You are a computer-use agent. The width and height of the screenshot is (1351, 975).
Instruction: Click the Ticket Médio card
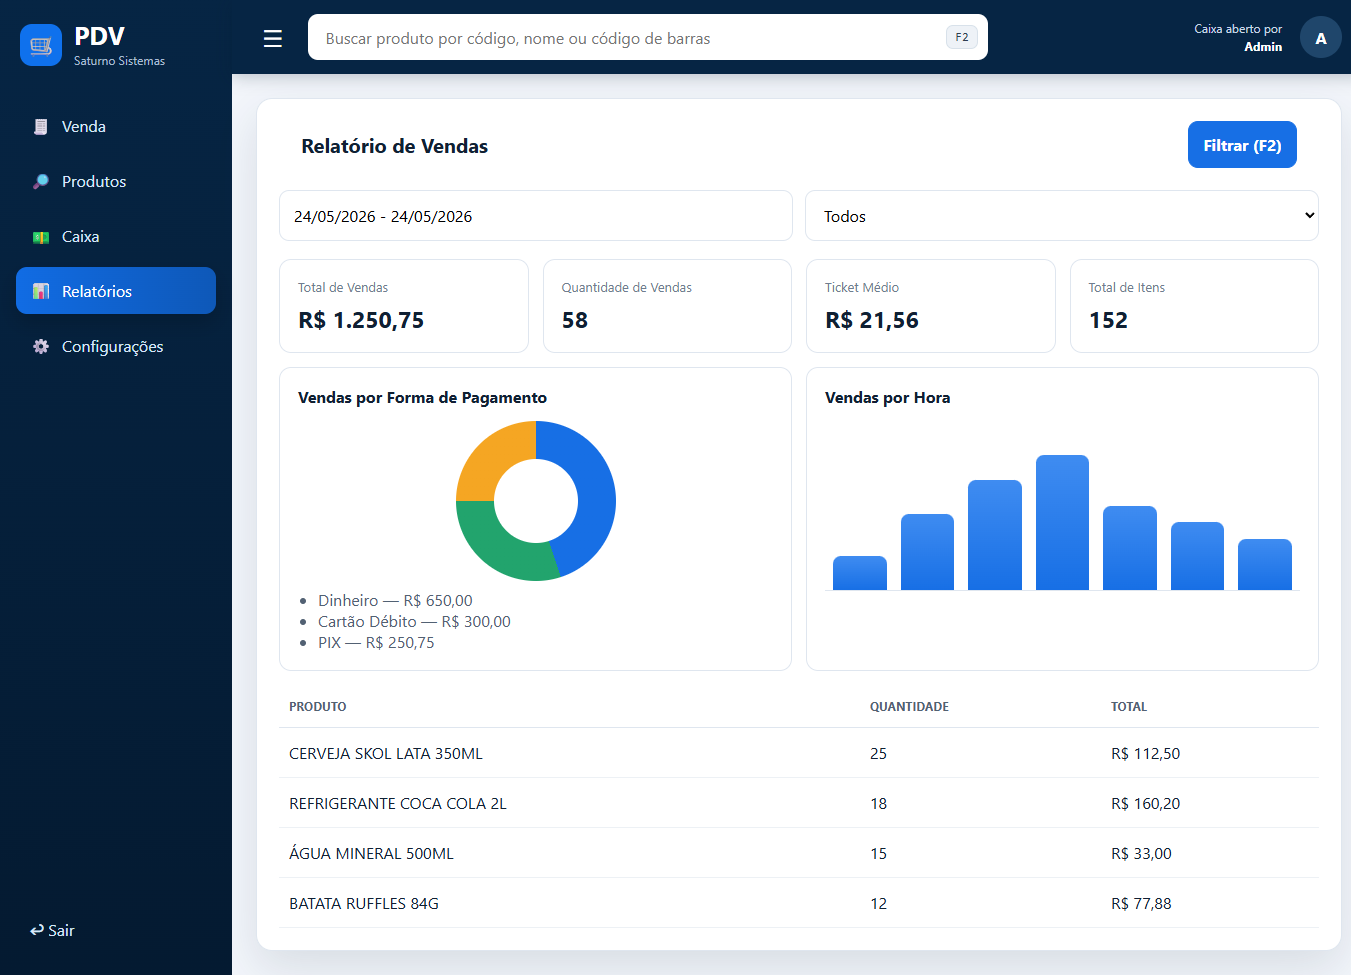coord(931,306)
